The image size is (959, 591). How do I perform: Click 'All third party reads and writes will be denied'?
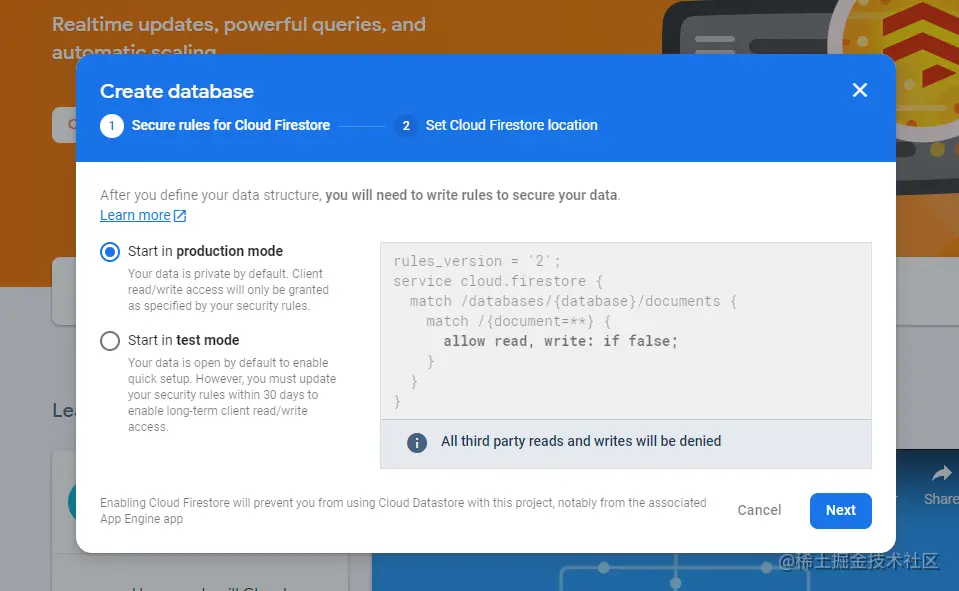tap(581, 441)
